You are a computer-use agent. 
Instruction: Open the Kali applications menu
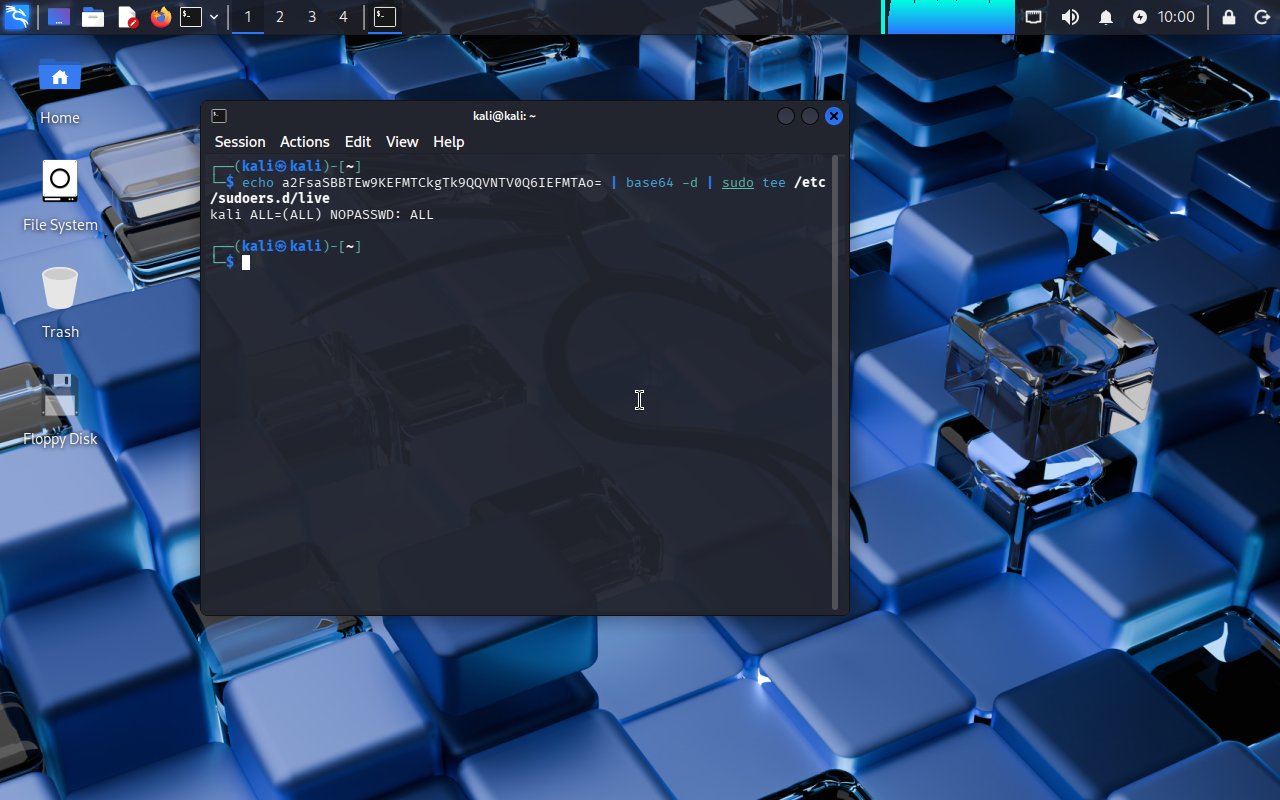point(17,17)
